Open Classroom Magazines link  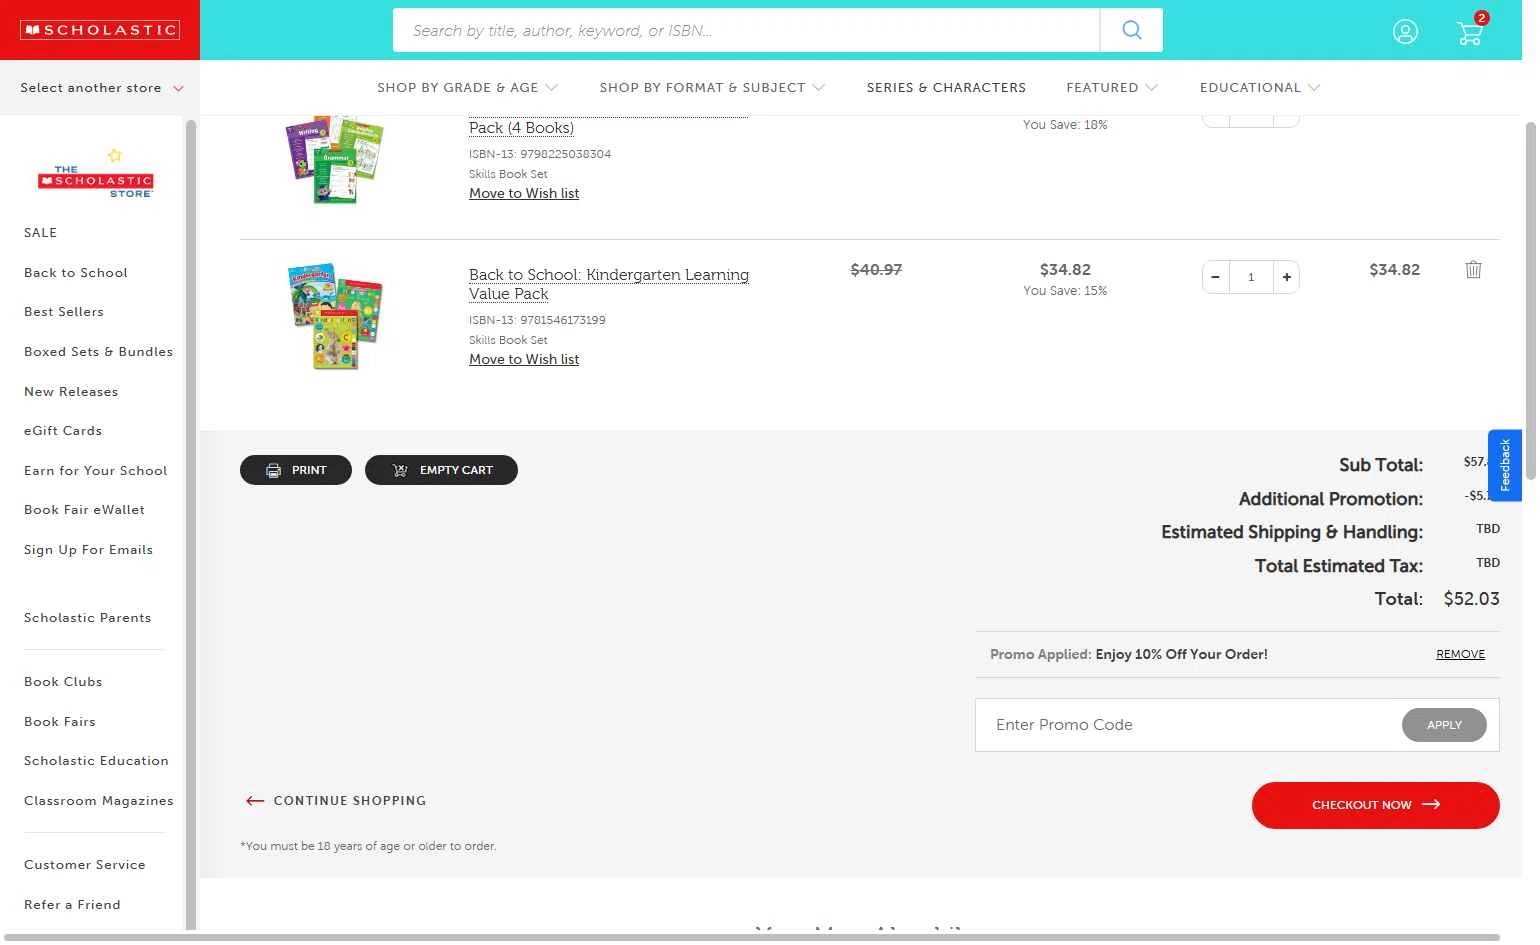tap(98, 801)
